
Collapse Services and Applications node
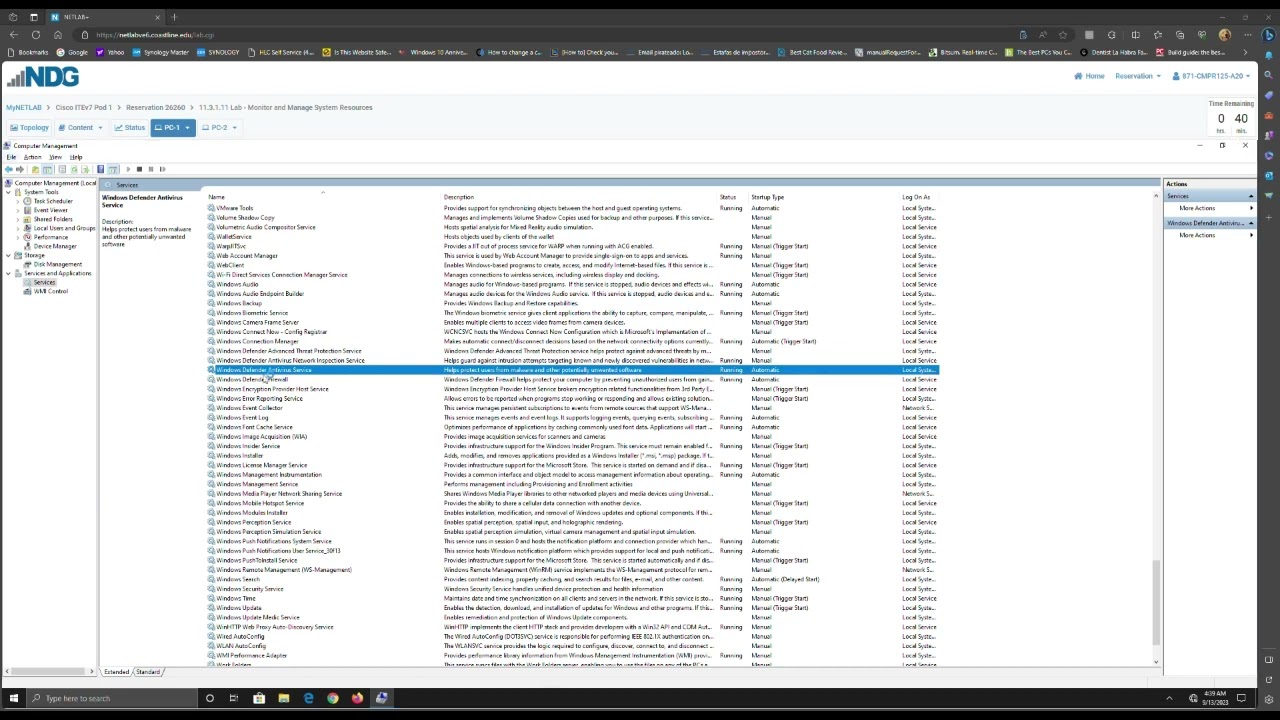pyautogui.click(x=8, y=273)
